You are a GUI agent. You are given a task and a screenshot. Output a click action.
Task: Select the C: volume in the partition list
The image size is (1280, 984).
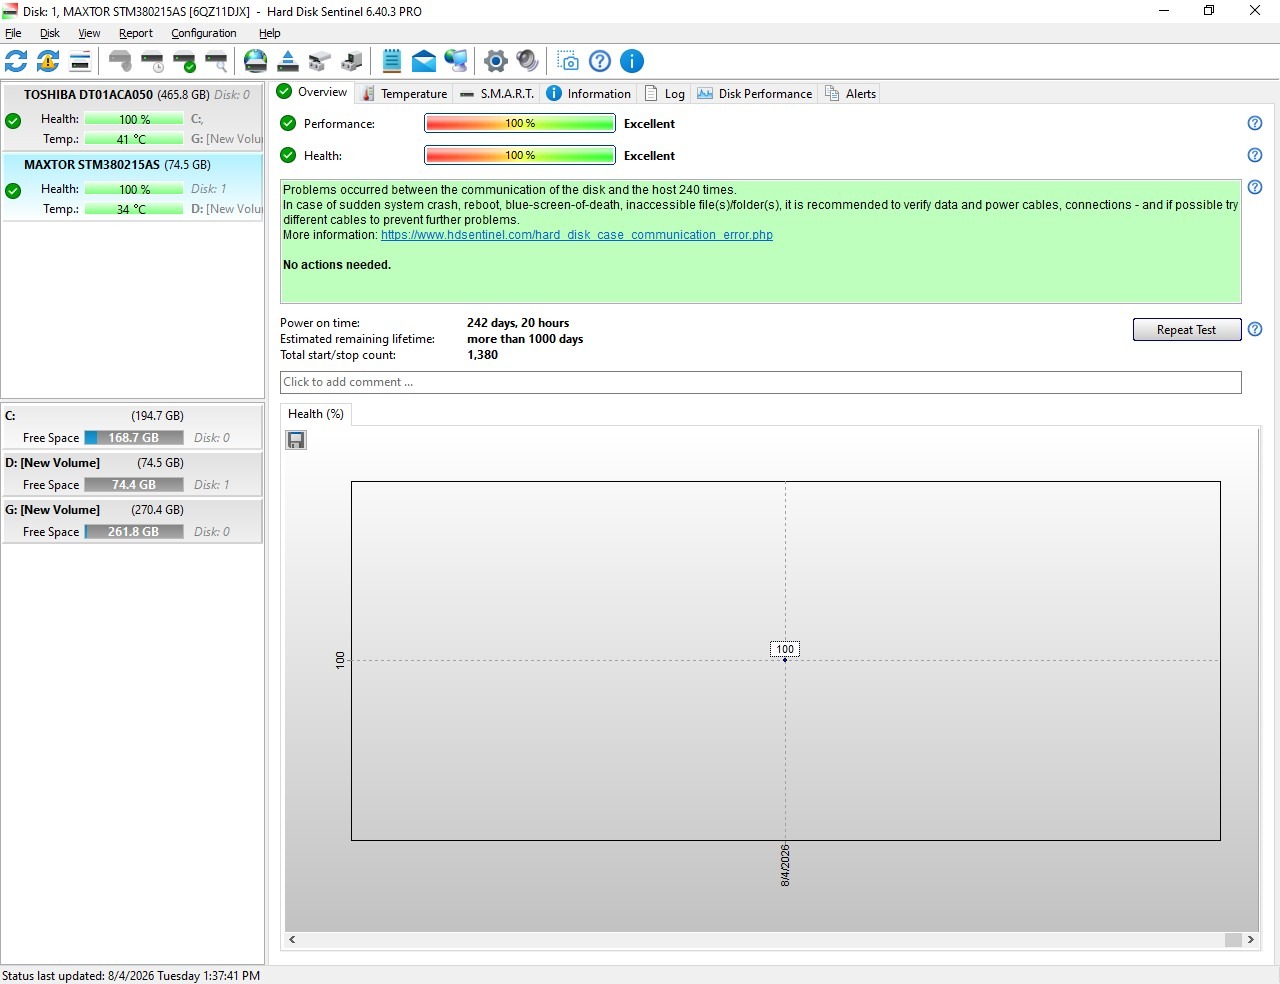click(x=132, y=427)
